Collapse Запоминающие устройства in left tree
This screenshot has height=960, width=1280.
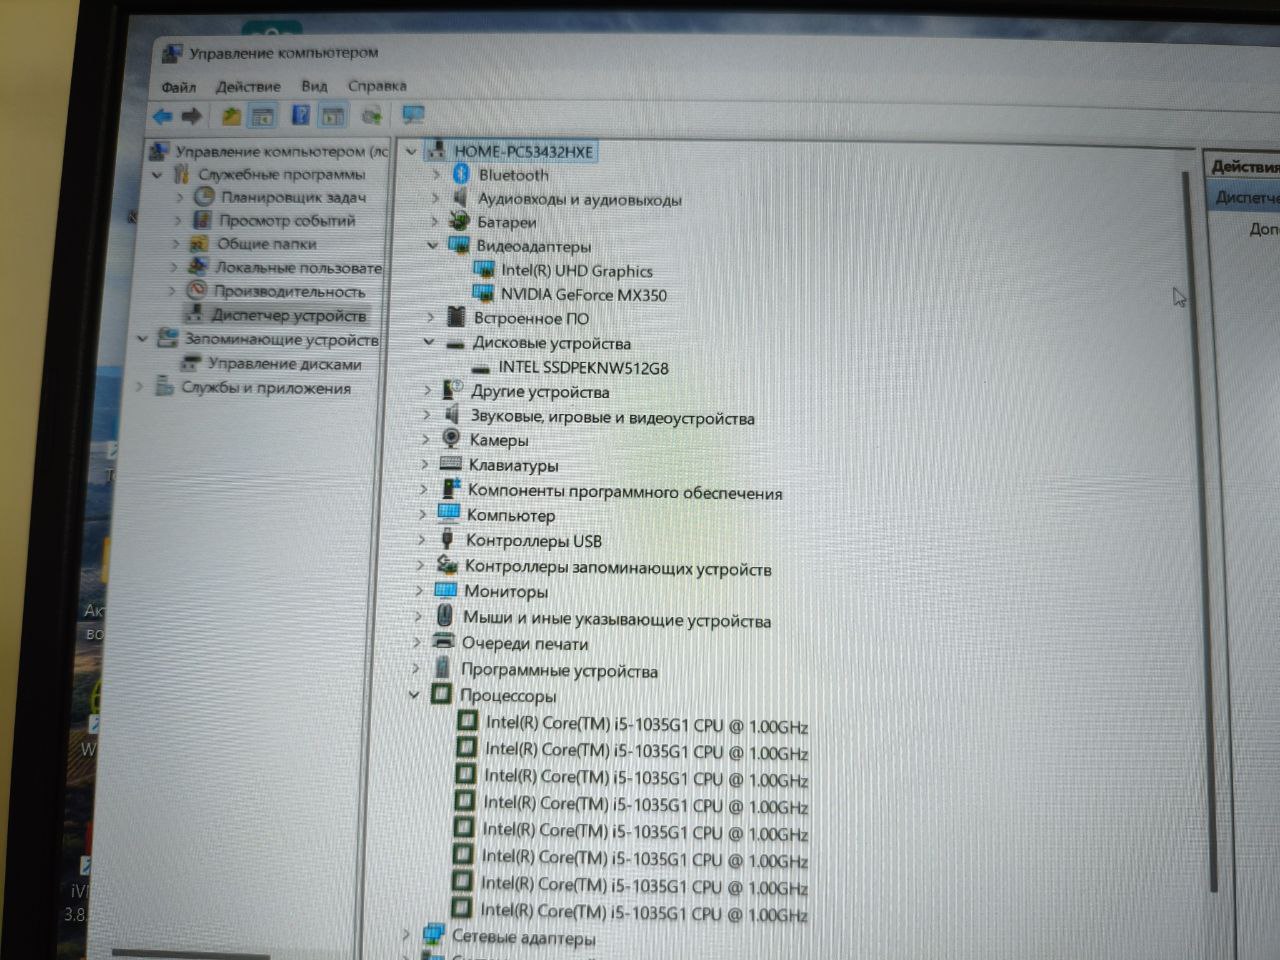click(143, 339)
